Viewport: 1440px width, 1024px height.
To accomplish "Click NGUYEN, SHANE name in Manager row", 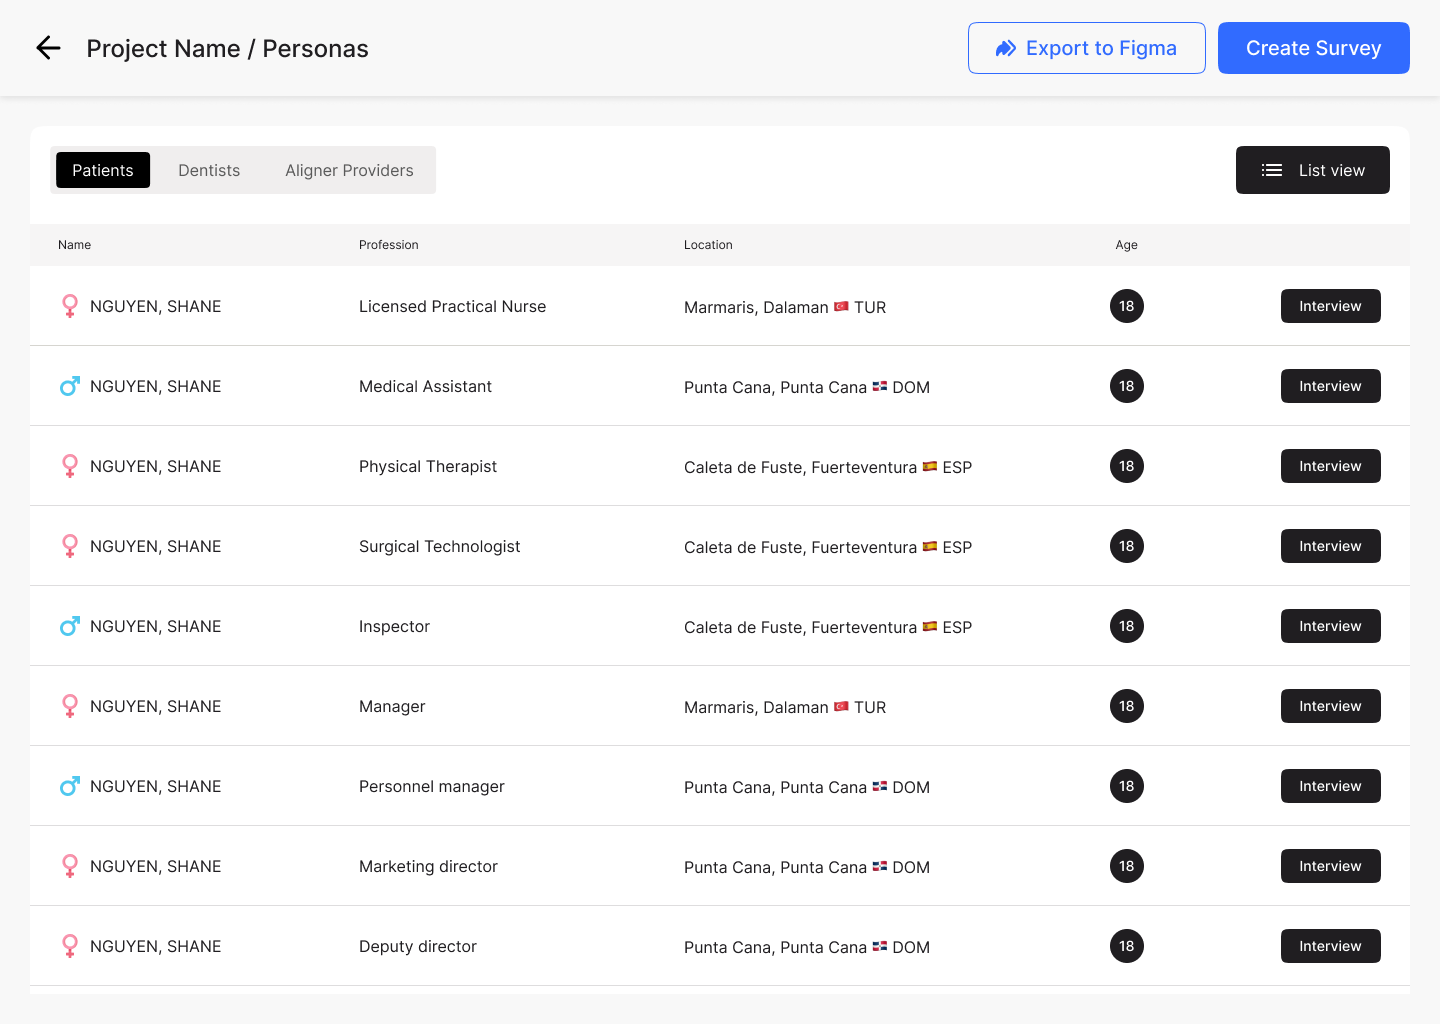I will point(156,706).
